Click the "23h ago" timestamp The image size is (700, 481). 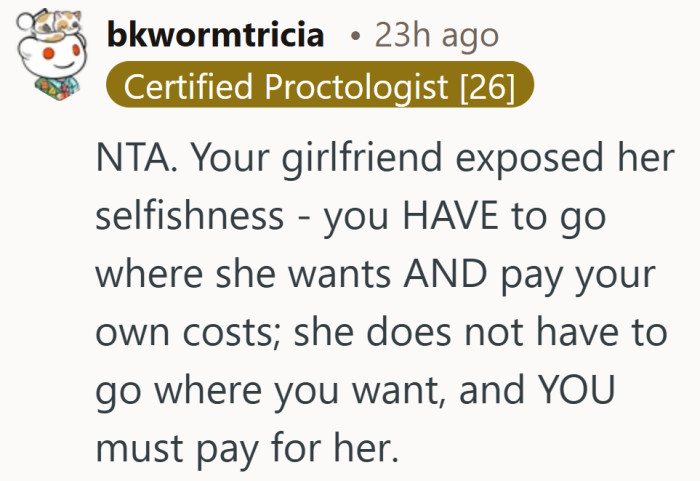pyautogui.click(x=436, y=37)
